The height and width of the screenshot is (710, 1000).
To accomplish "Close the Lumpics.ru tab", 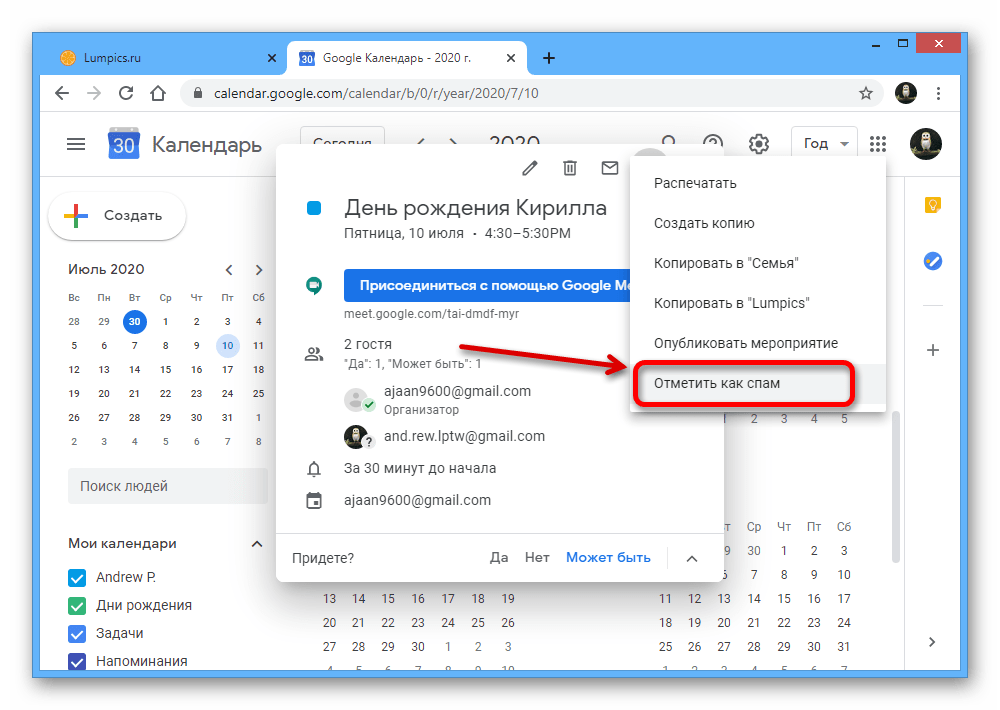I will [272, 58].
